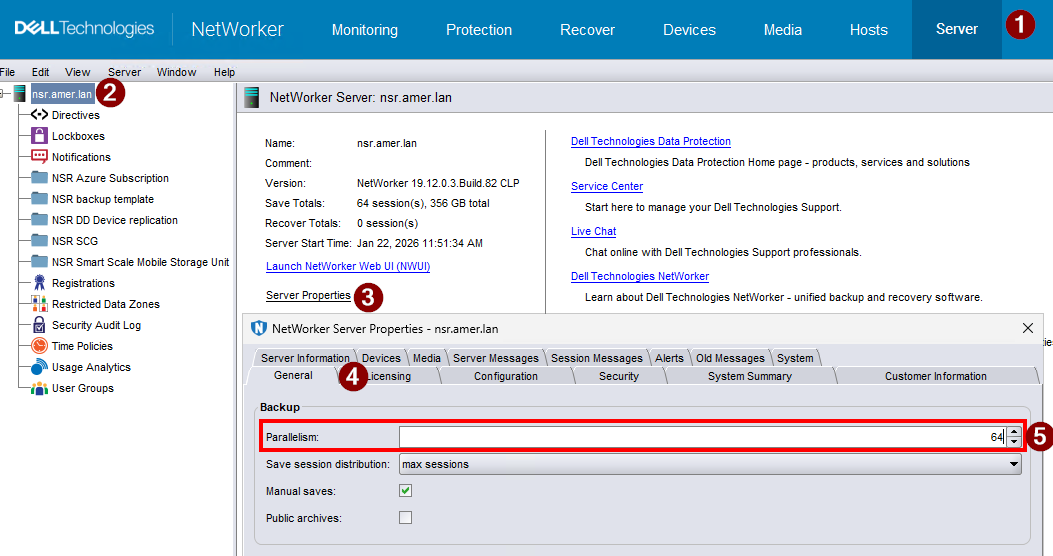Open the Window menu
Screen dimensions: 1053x556
[x=176, y=72]
